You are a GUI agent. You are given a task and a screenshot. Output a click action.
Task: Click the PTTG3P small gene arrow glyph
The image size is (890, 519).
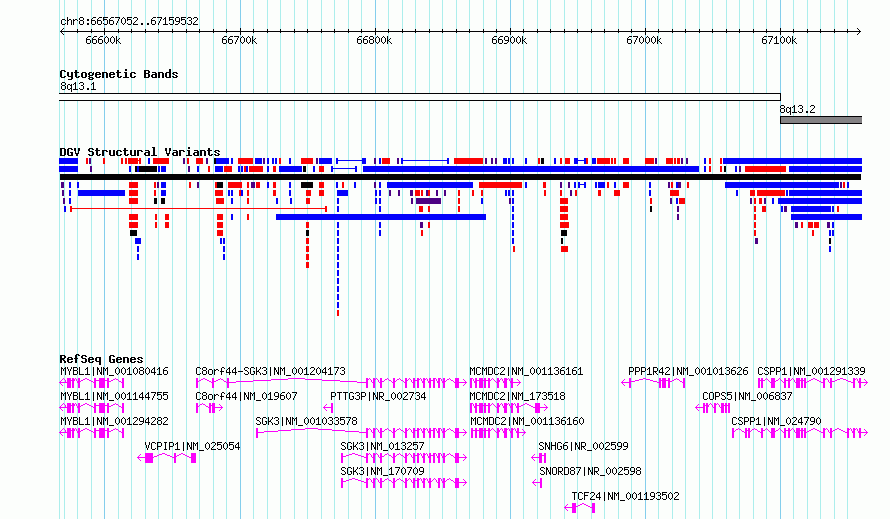pos(328,408)
